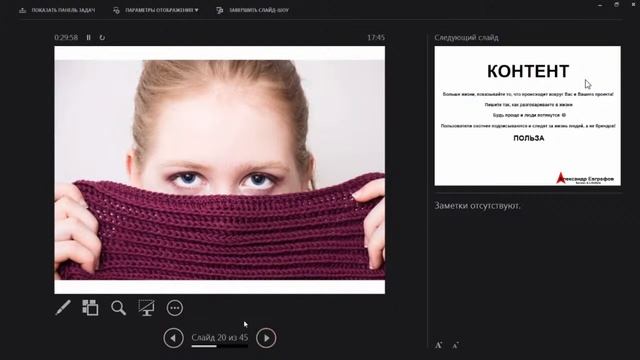Pause the presentation timer
This screenshot has width=640, height=360.
click(89, 38)
